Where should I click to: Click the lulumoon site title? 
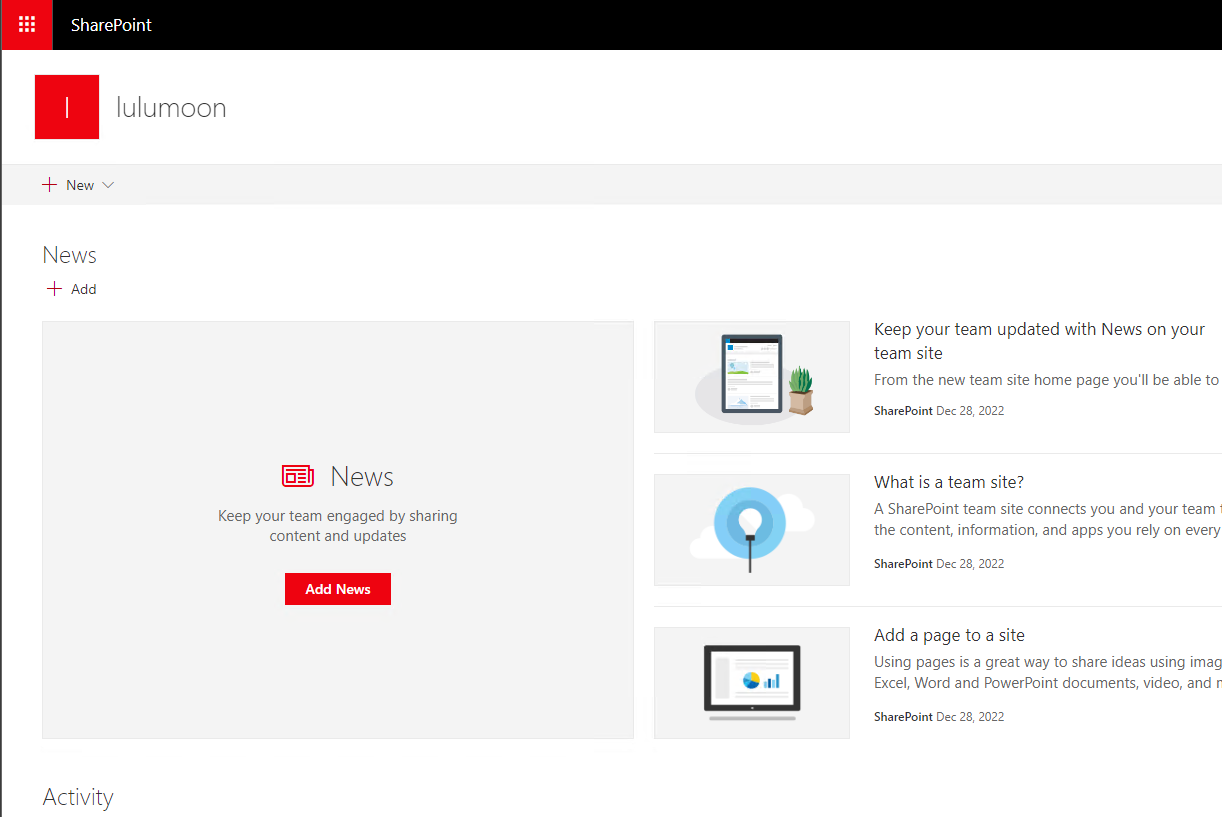coord(170,107)
